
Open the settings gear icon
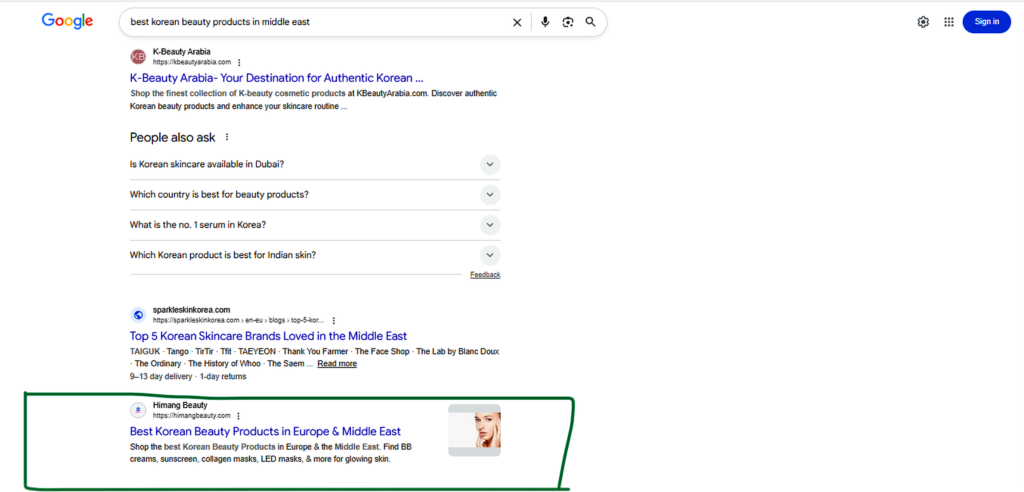click(x=923, y=22)
